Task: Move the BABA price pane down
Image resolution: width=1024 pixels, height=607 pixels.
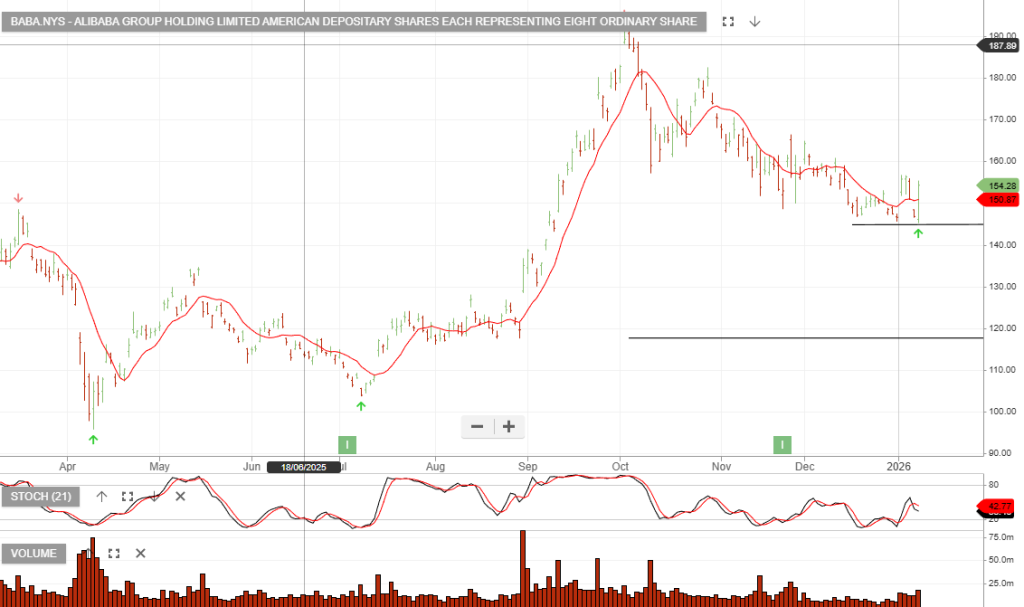Action: (x=755, y=21)
